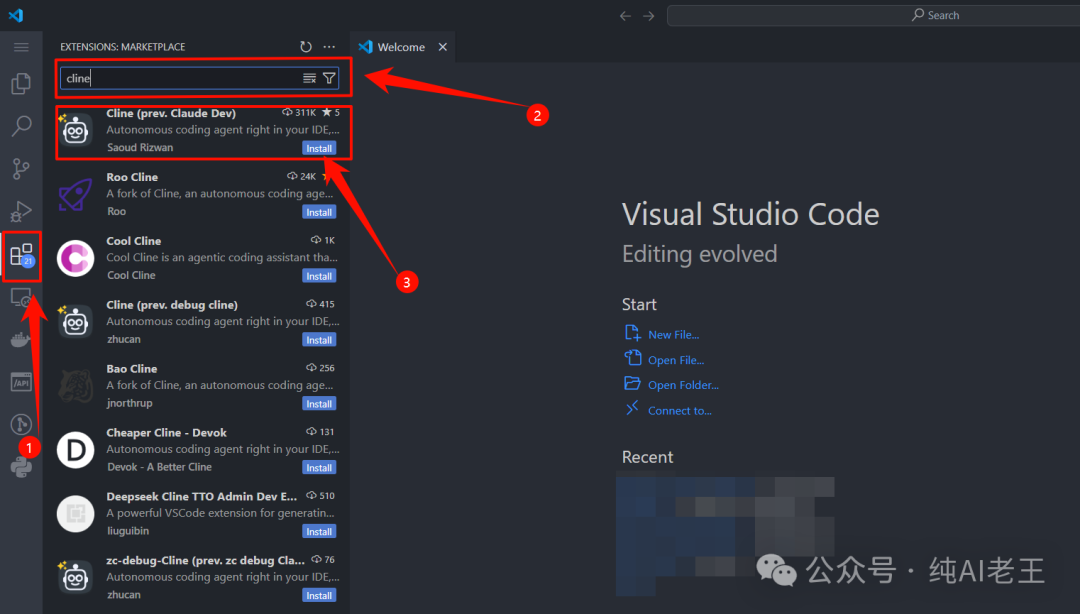The width and height of the screenshot is (1080, 614).
Task: Install zc-debug-Cline extension
Action: point(319,595)
